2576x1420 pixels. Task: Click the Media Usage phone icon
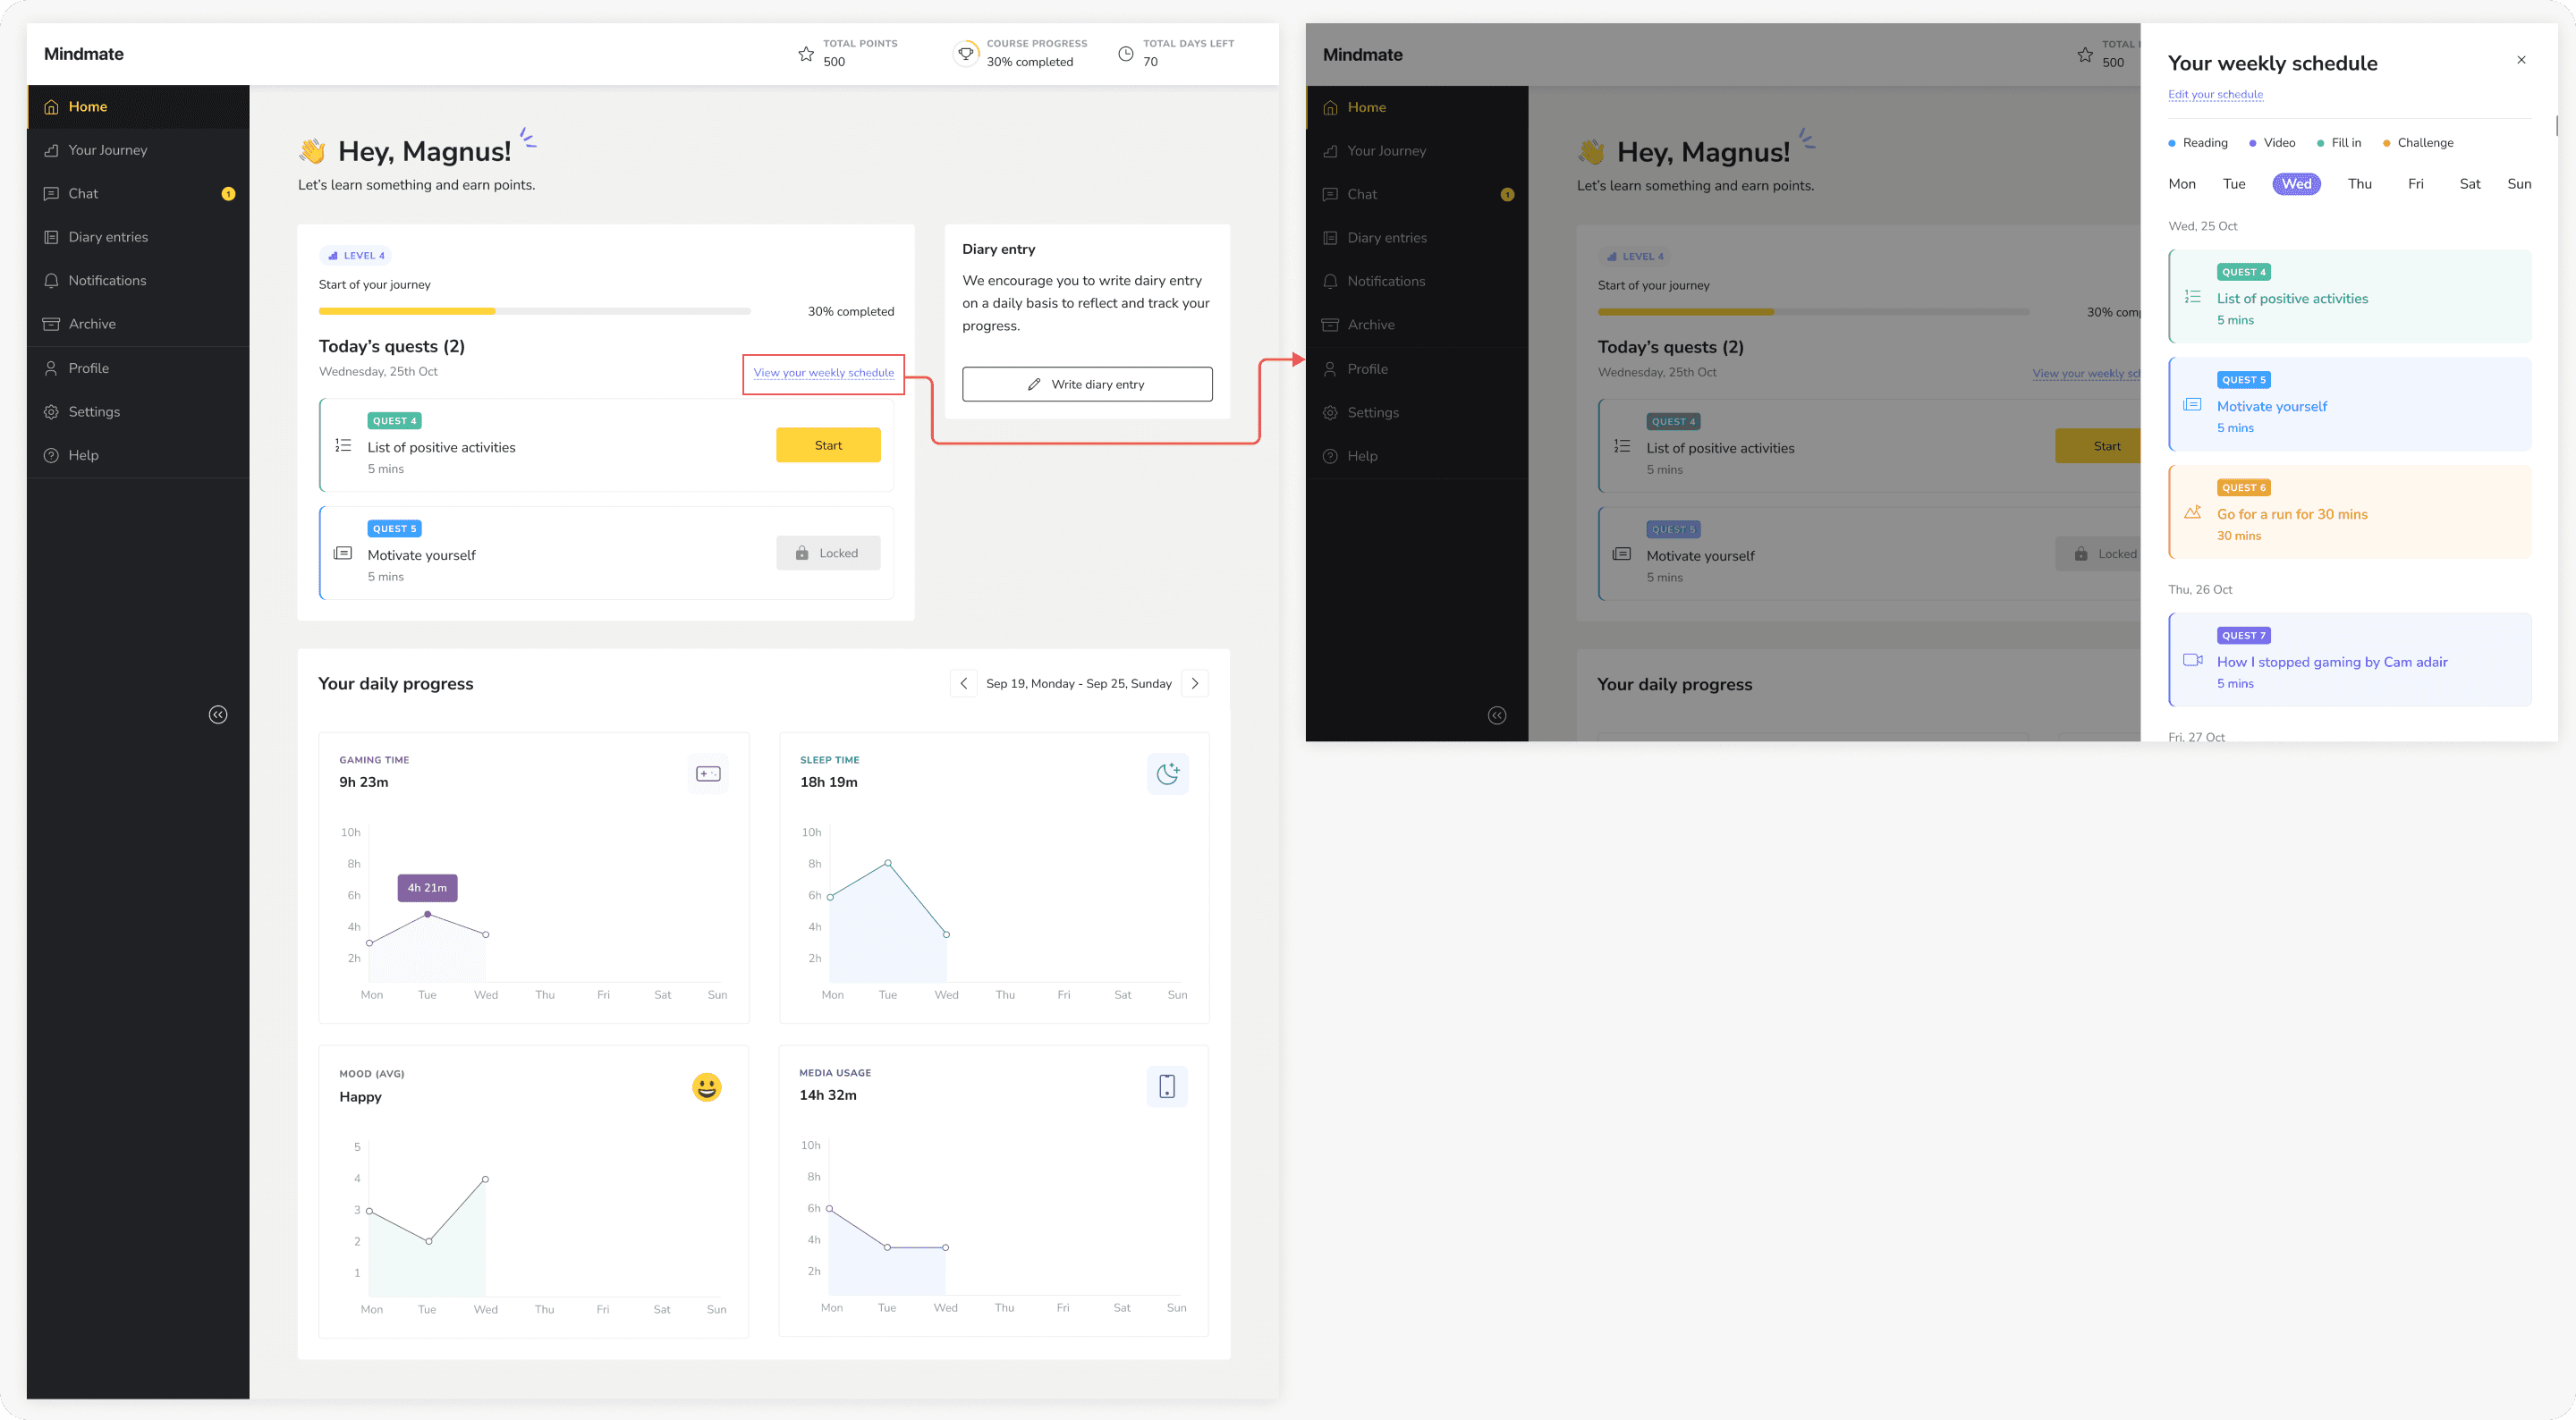[x=1167, y=1087]
